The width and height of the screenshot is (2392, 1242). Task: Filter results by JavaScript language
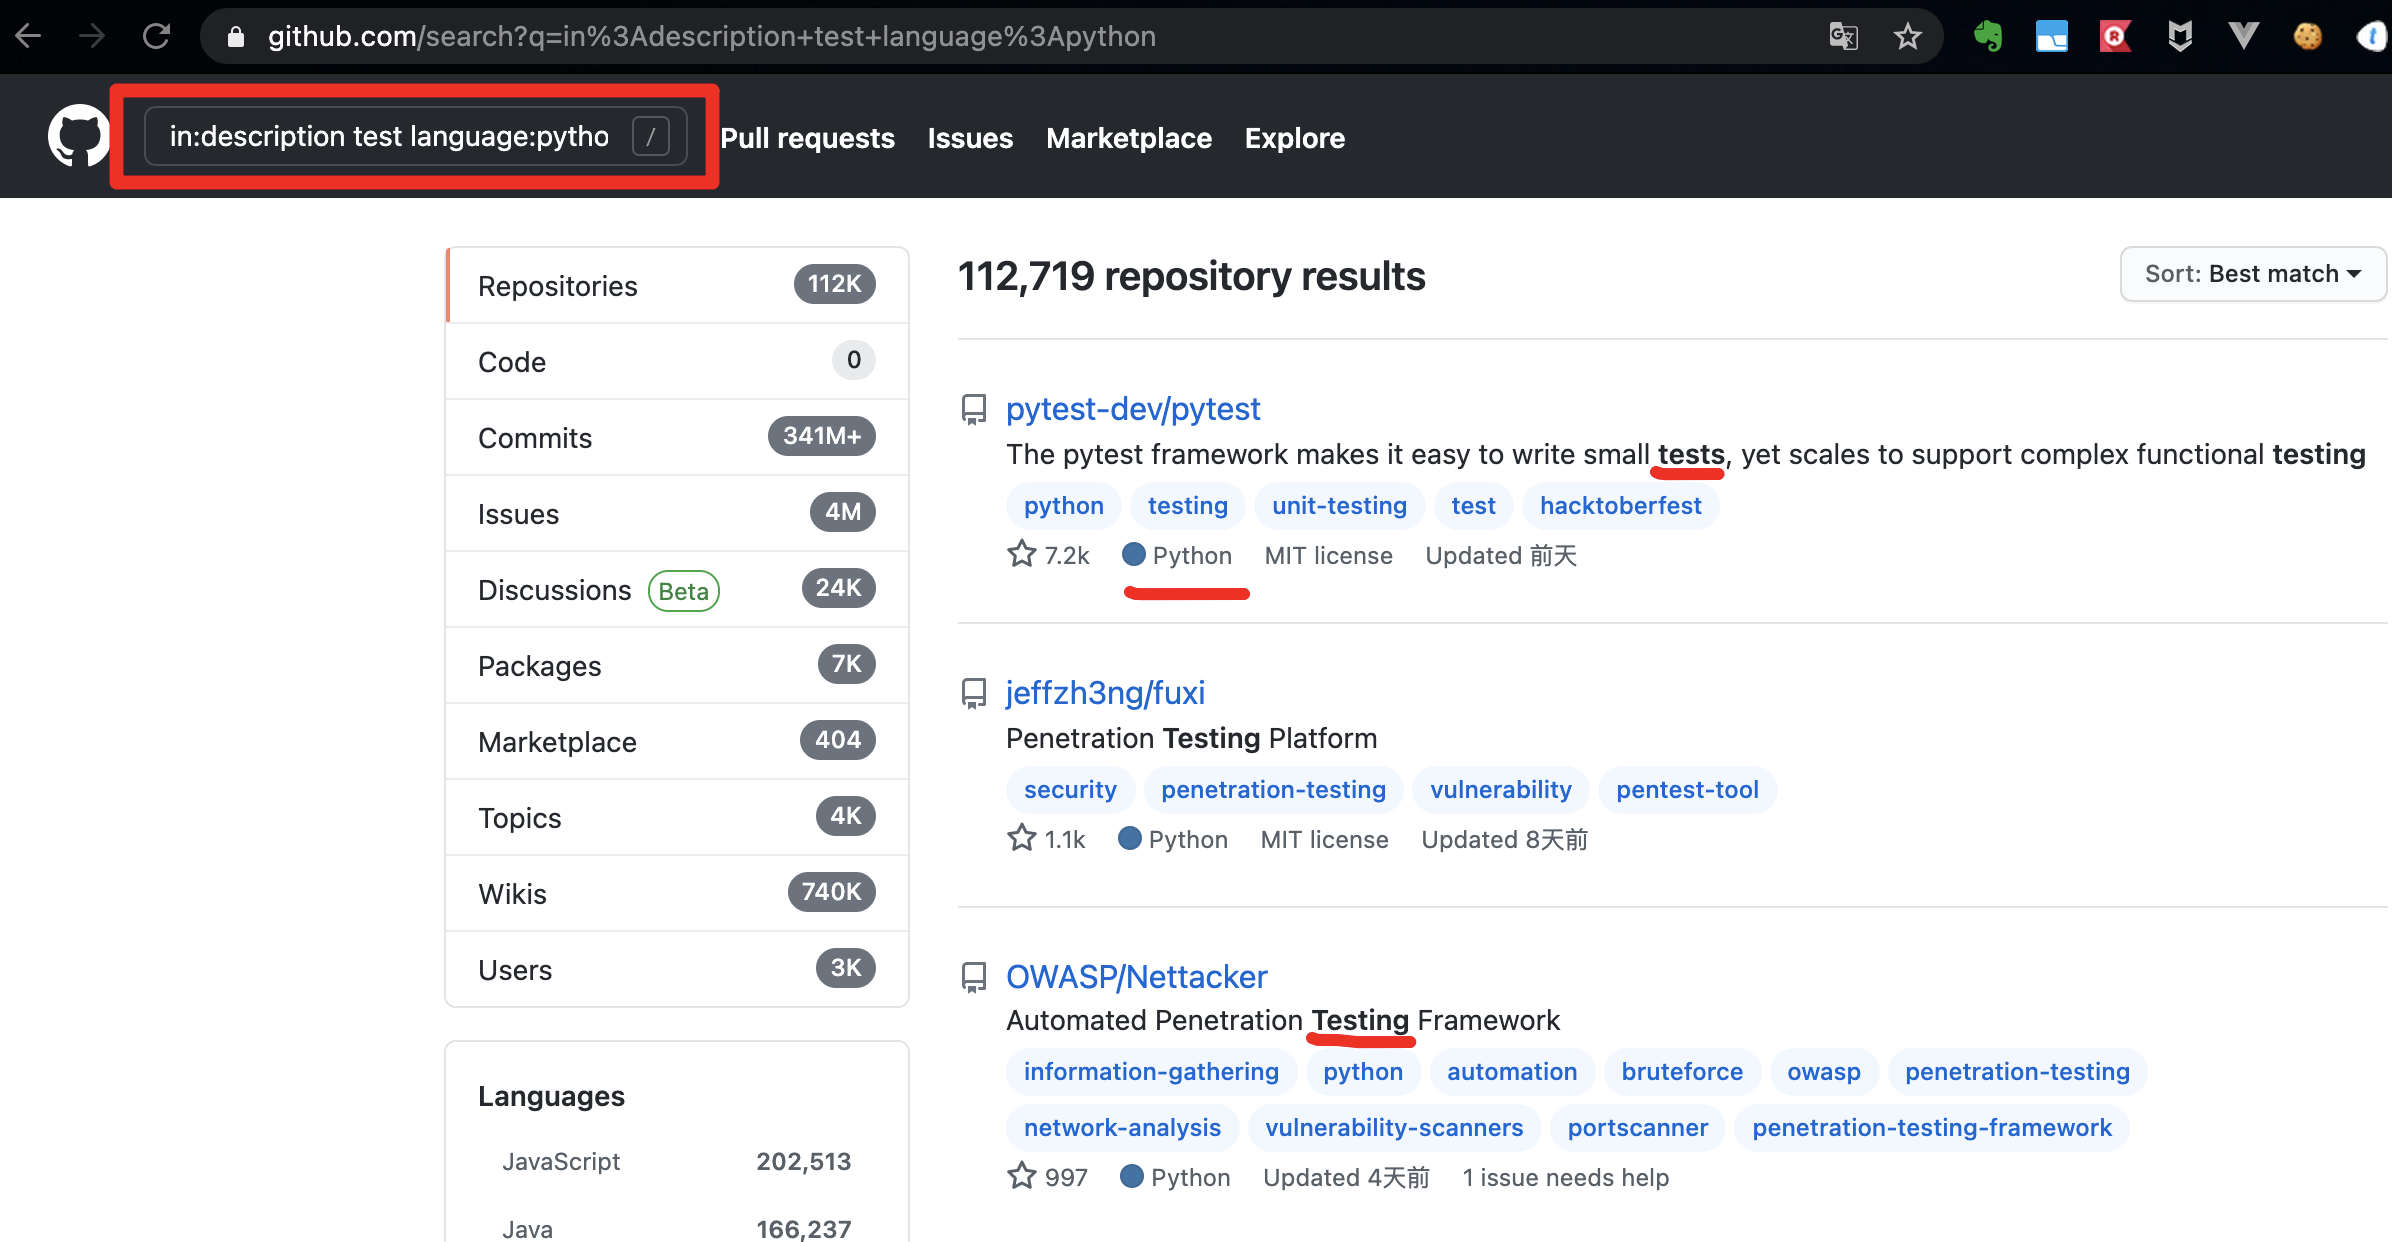[561, 1161]
